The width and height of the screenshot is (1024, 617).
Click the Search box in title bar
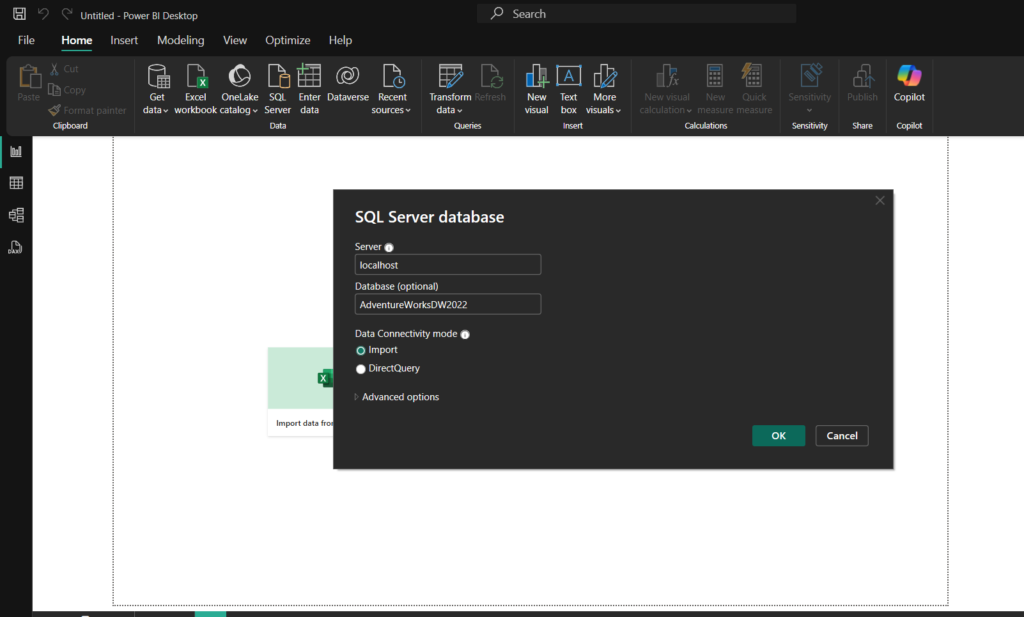pos(637,14)
